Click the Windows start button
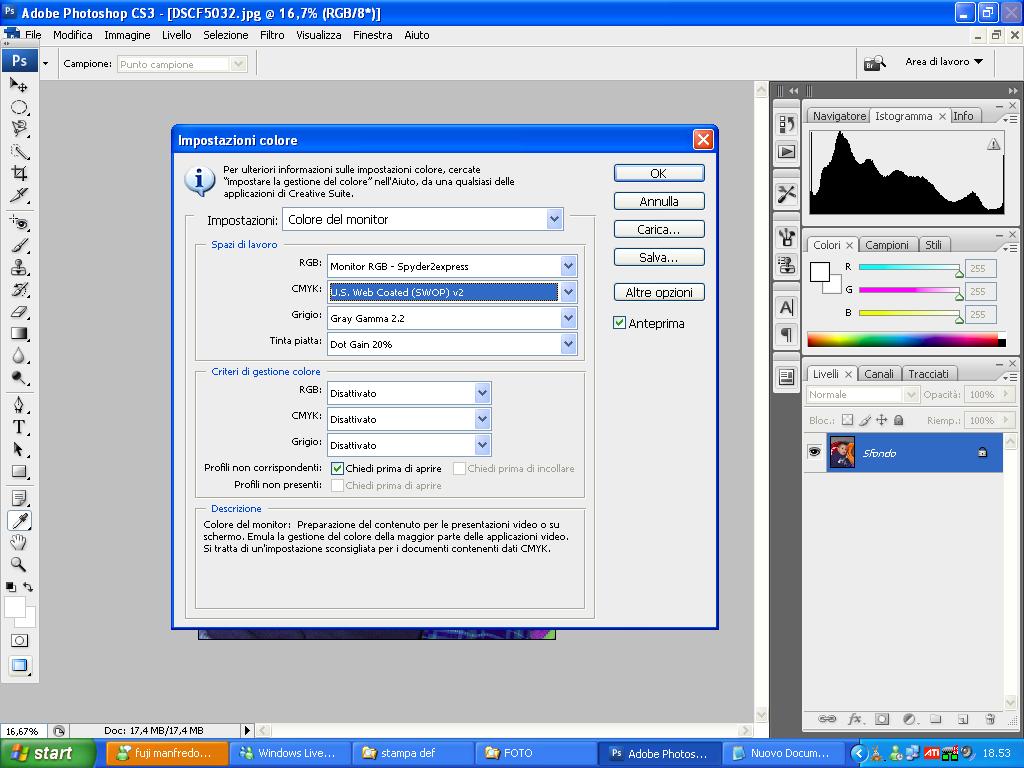 48,753
